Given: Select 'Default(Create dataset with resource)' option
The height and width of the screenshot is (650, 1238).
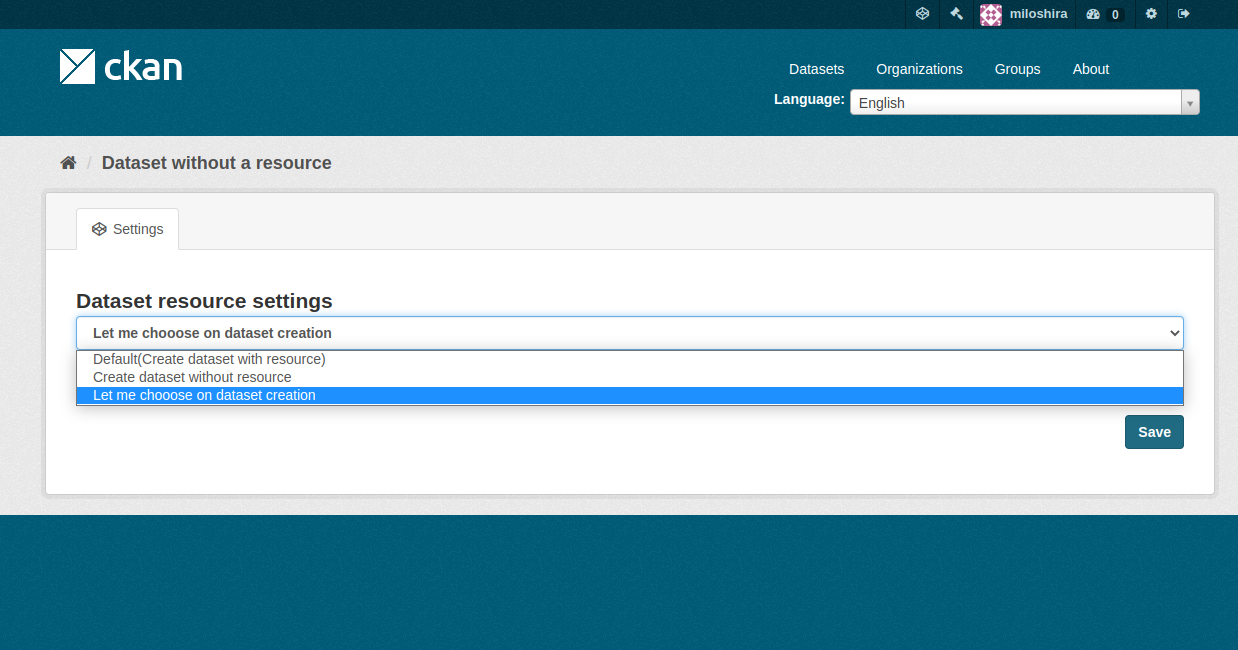Looking at the screenshot, I should pos(208,359).
